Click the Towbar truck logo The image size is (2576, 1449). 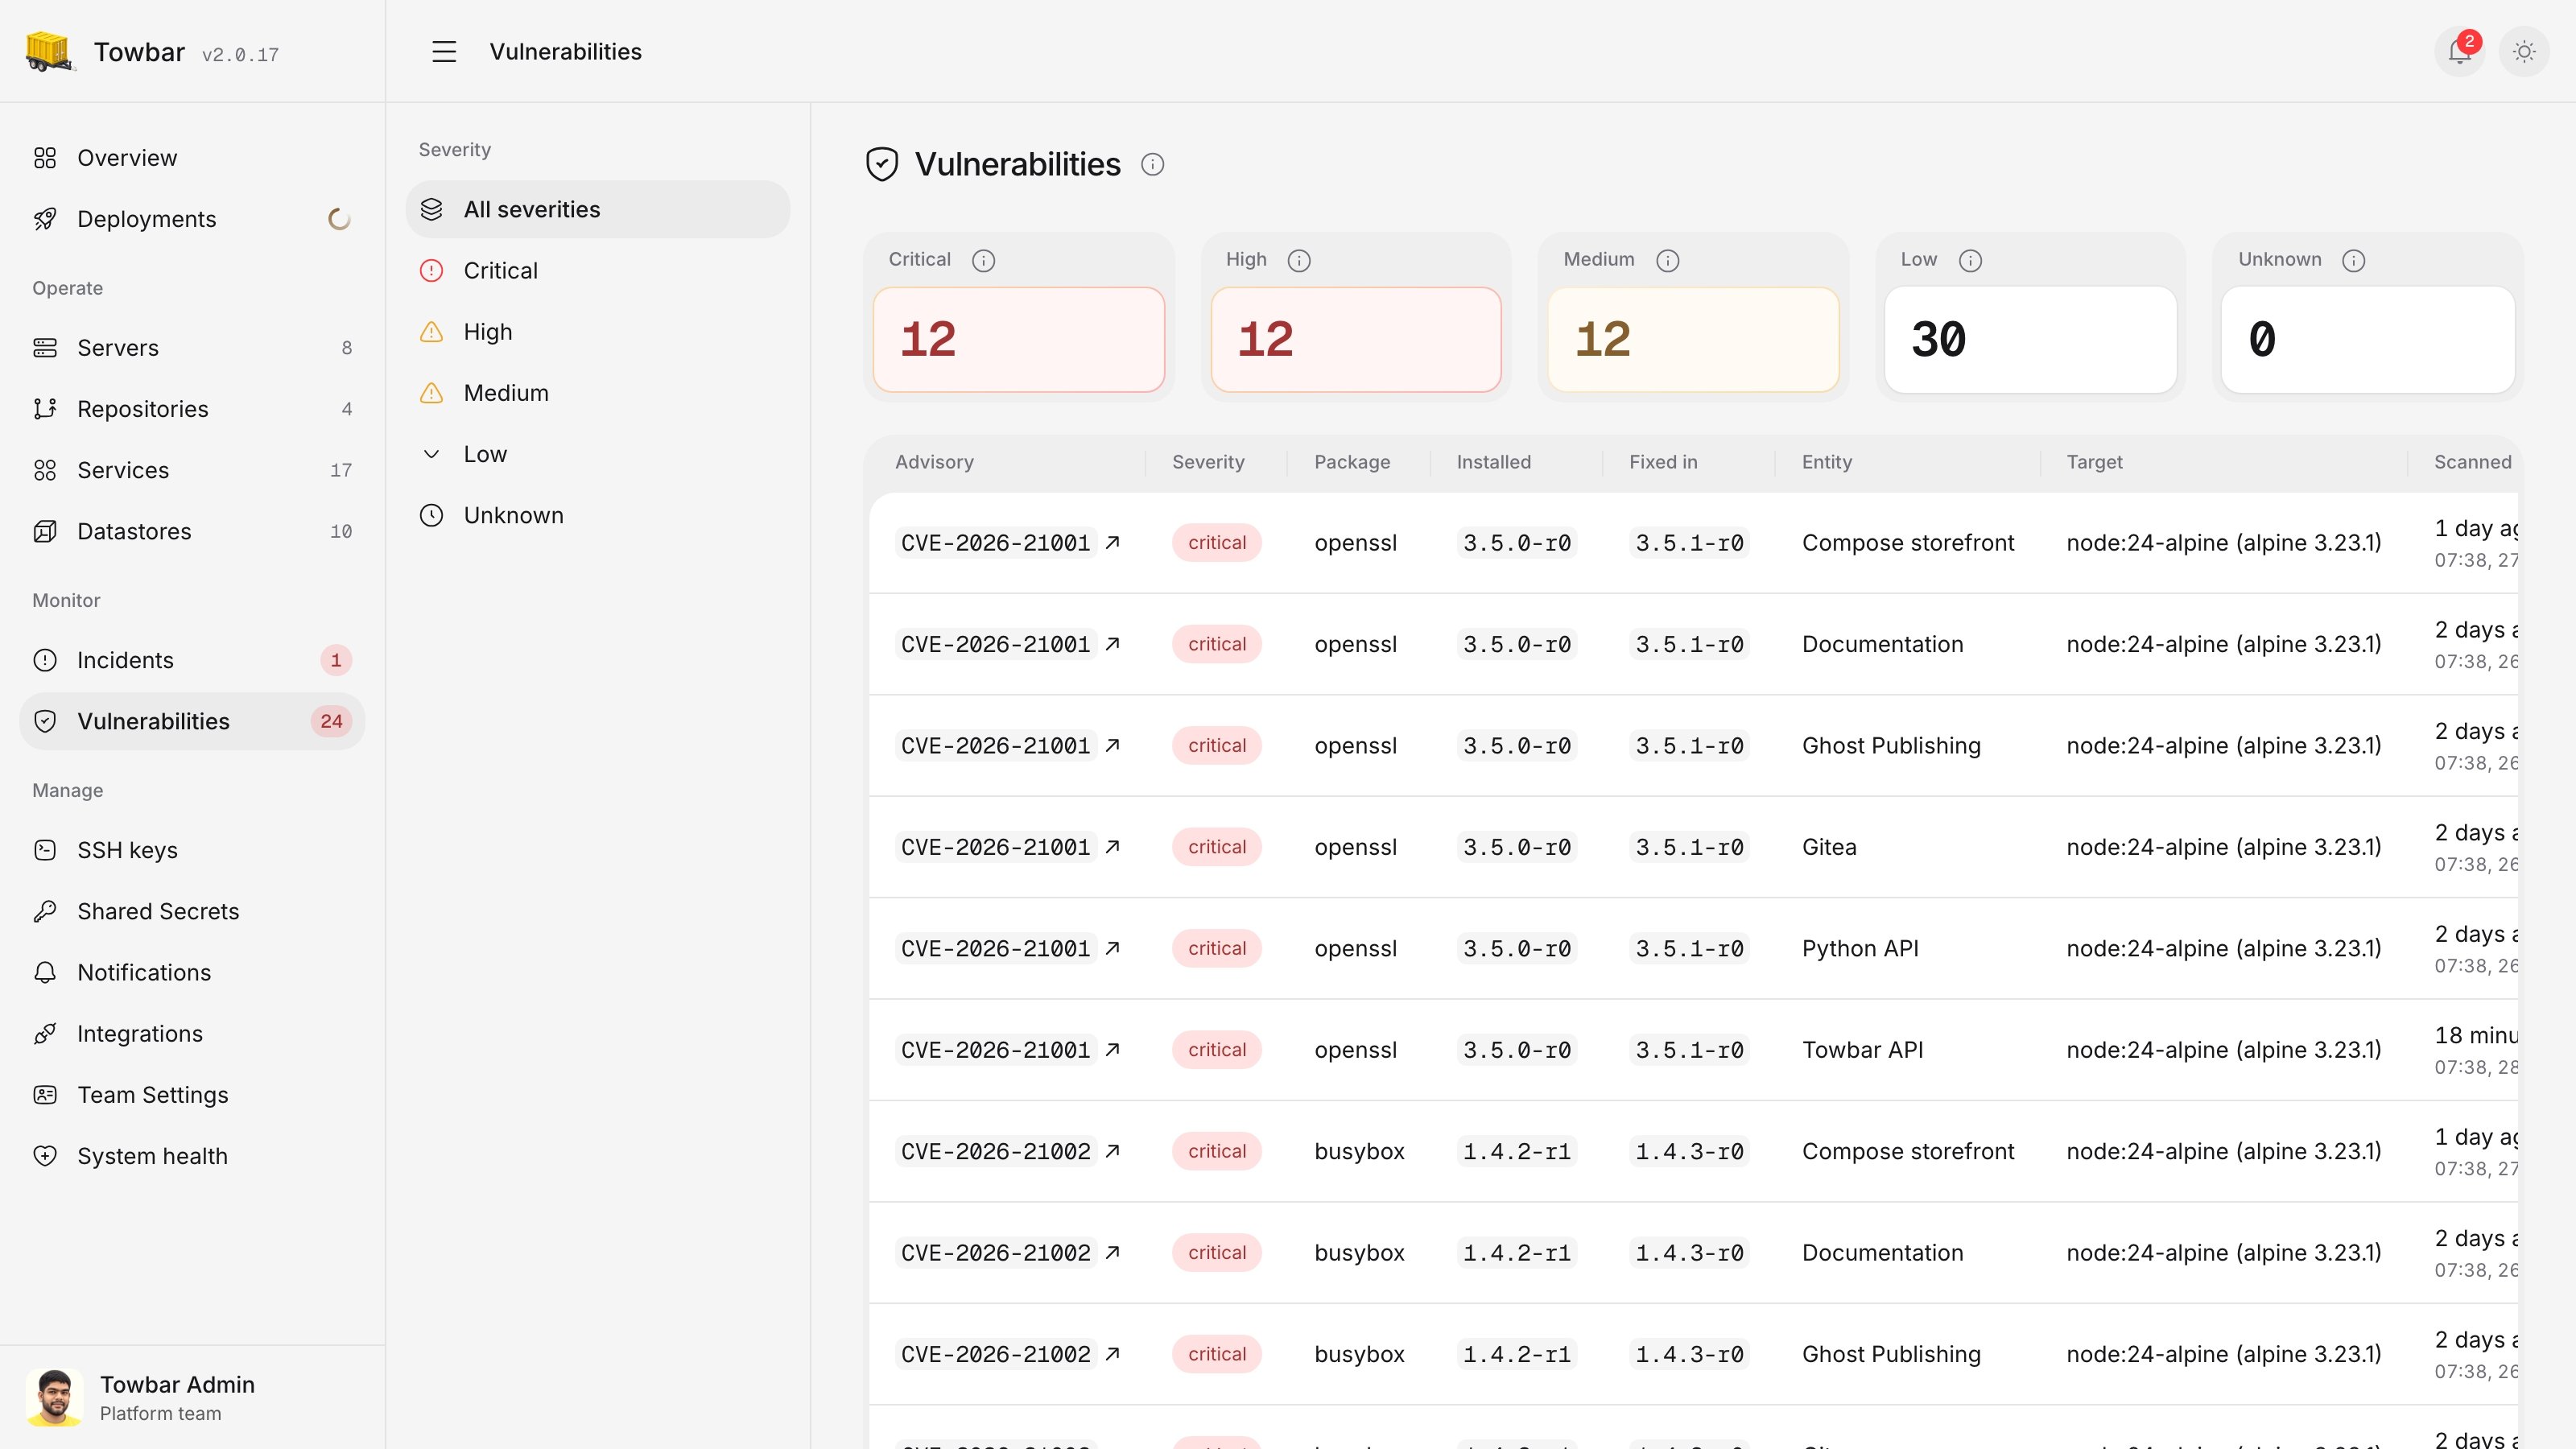coord(49,51)
